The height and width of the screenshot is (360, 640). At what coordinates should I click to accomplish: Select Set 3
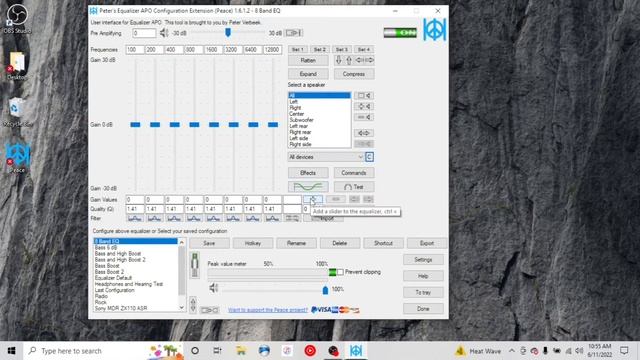point(342,49)
